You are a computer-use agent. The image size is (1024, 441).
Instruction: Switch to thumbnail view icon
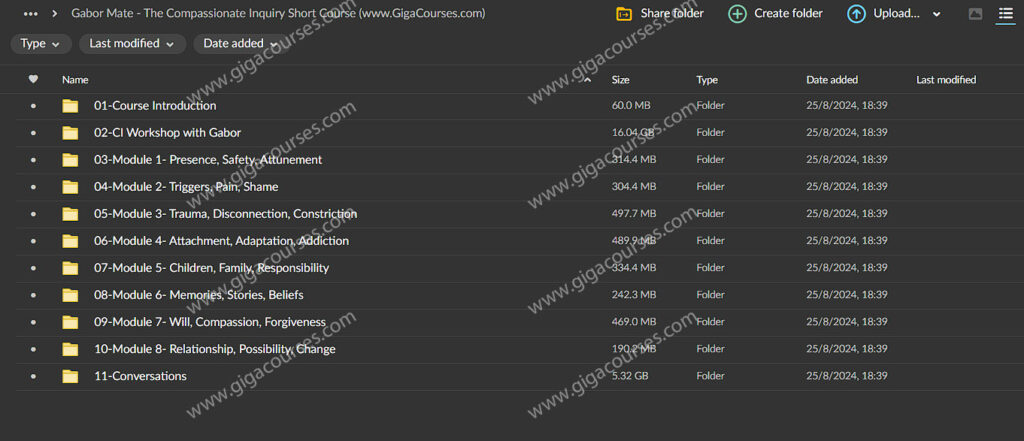(976, 14)
